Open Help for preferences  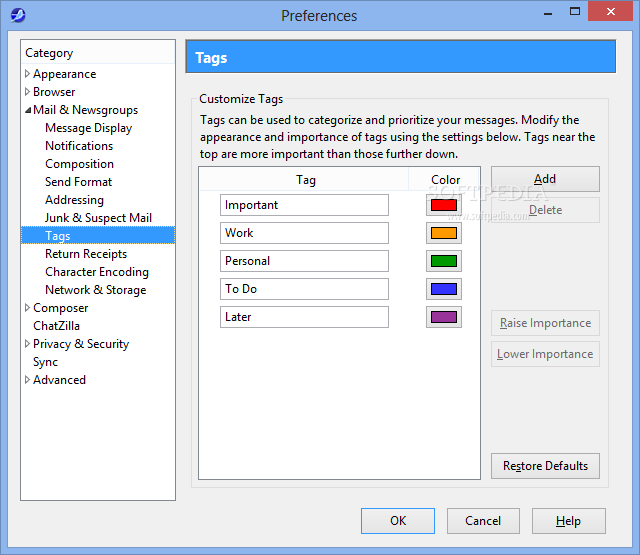click(568, 521)
